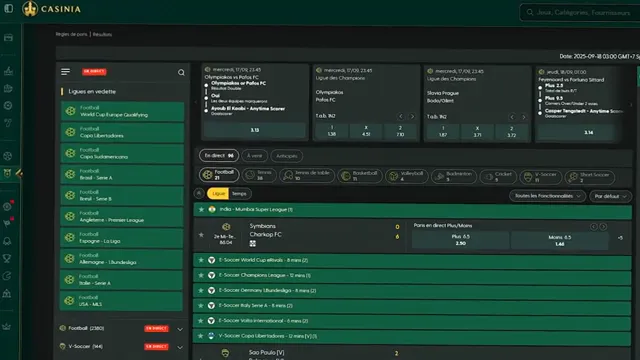The height and width of the screenshot is (360, 640).
Task: Switch to the Temps view tab
Action: tap(239, 194)
